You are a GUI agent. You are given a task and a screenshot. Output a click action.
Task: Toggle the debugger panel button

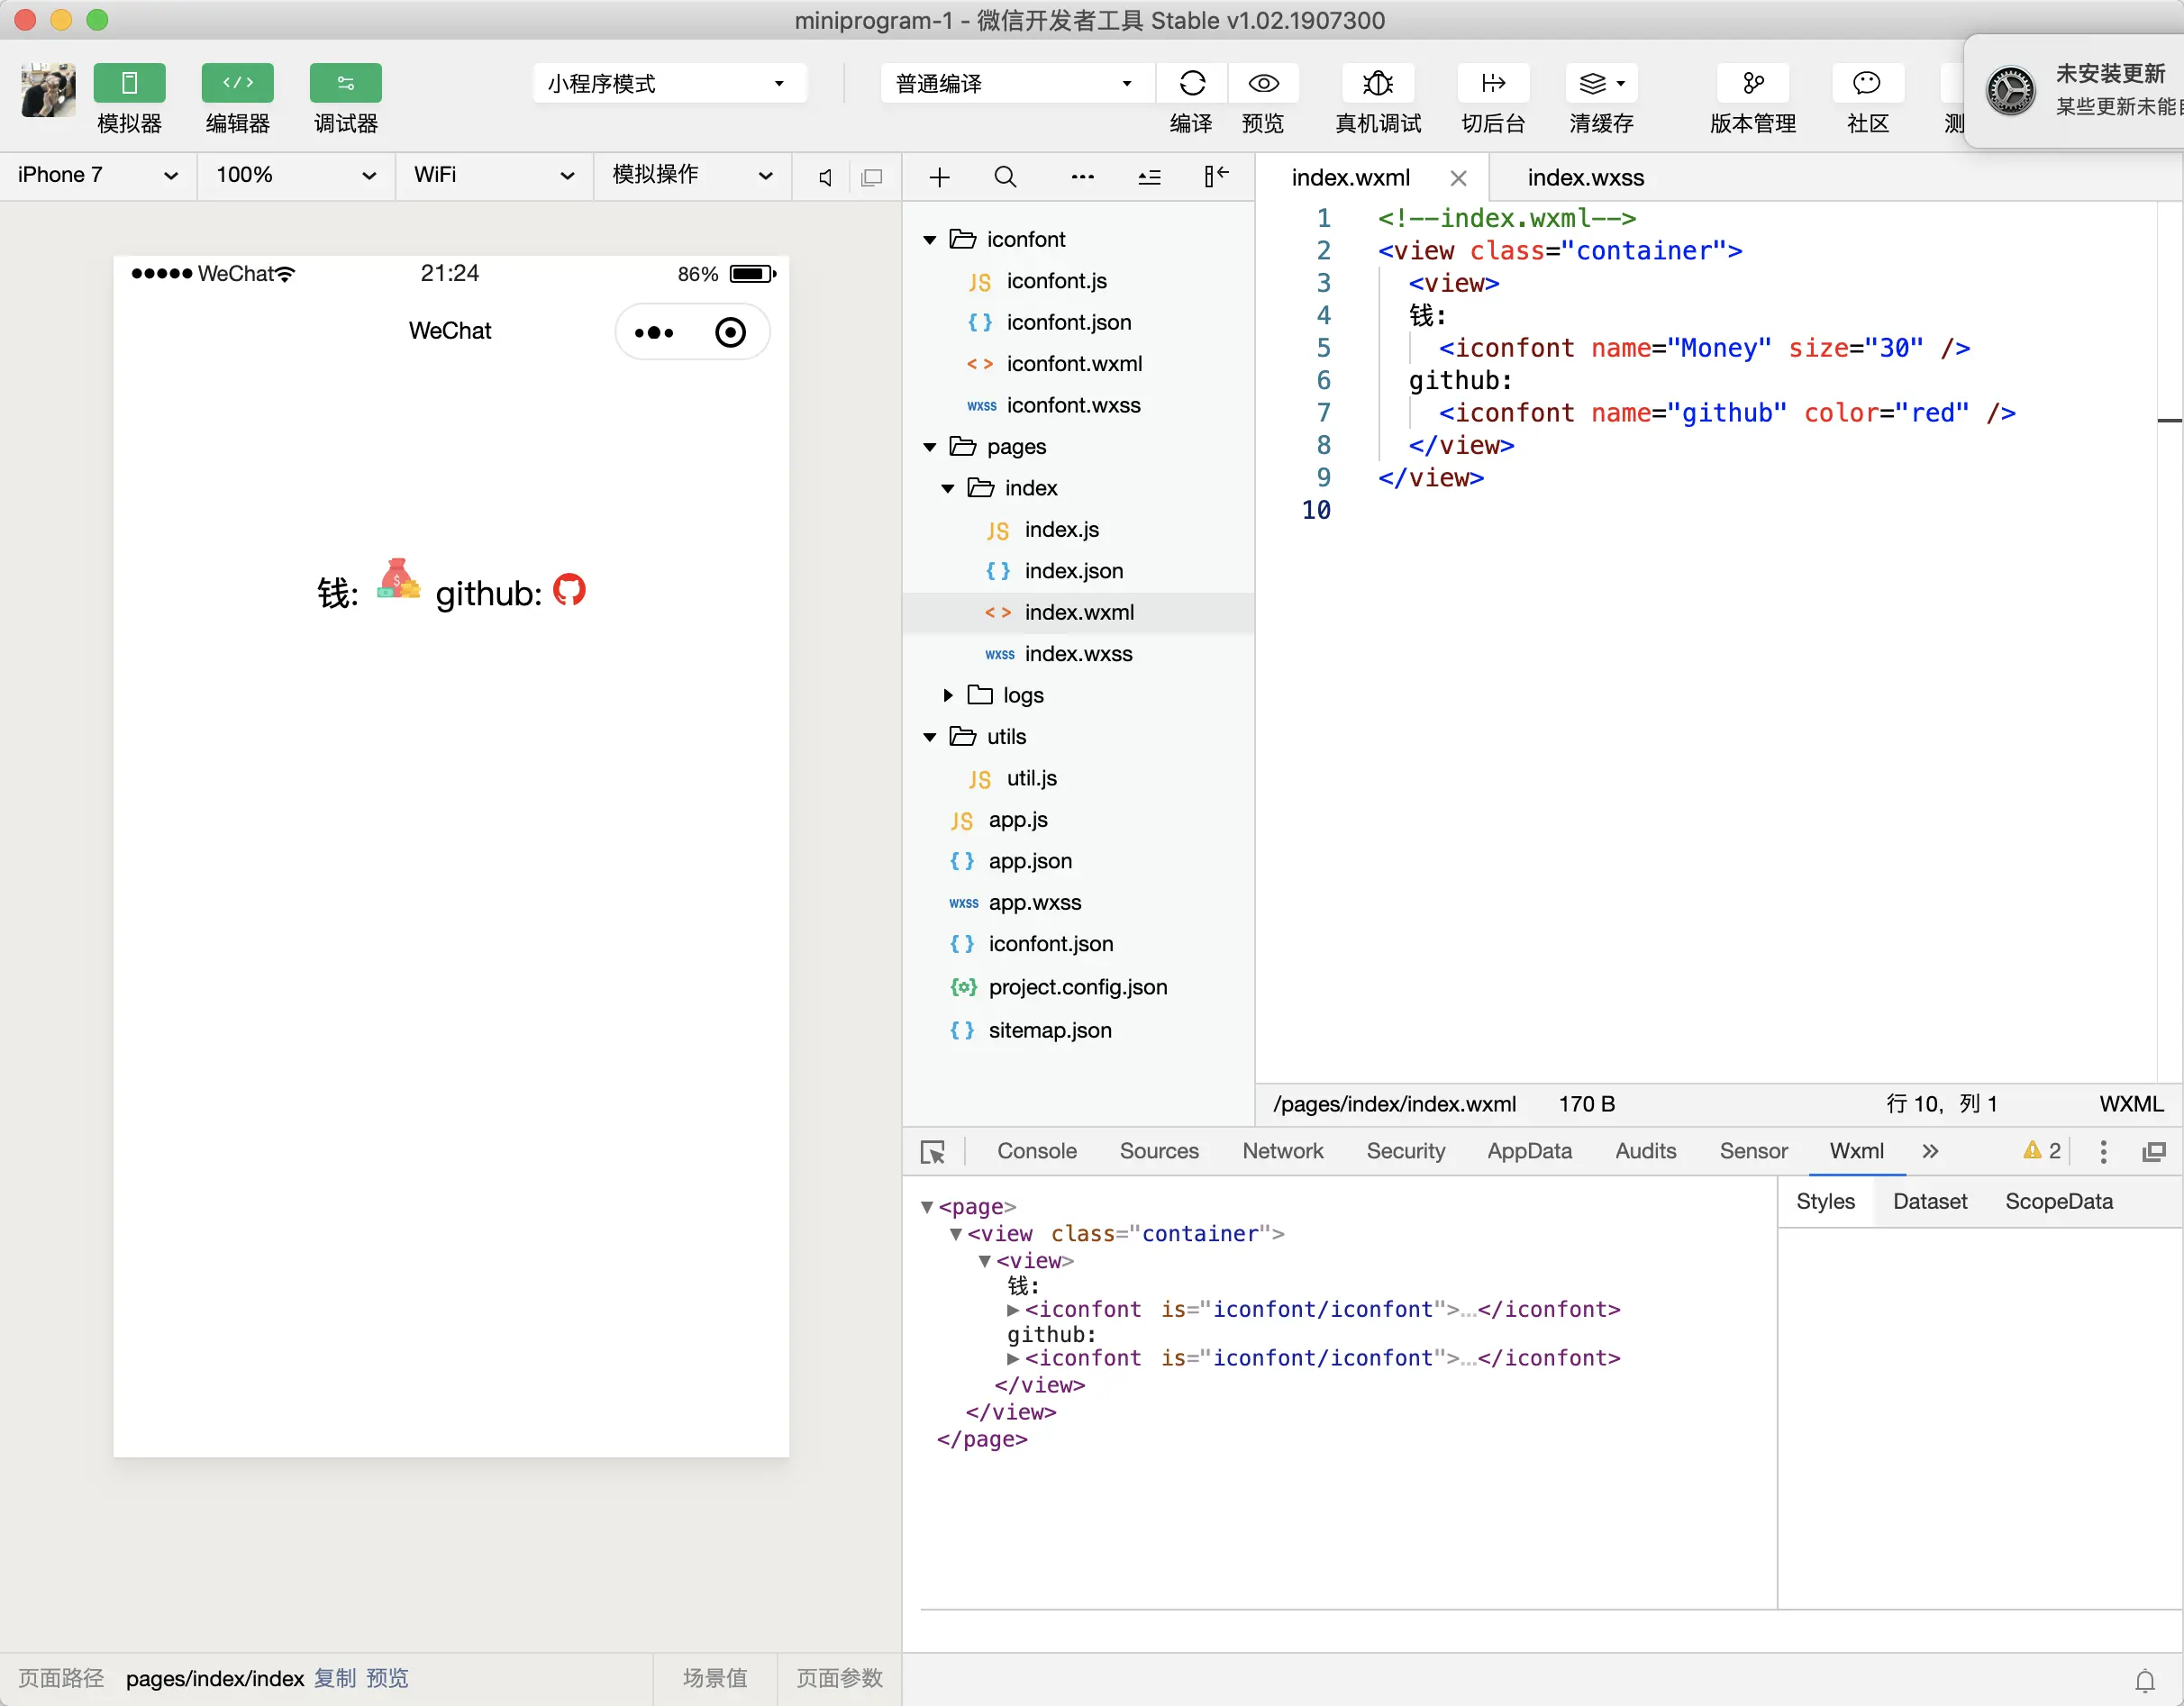(x=345, y=84)
